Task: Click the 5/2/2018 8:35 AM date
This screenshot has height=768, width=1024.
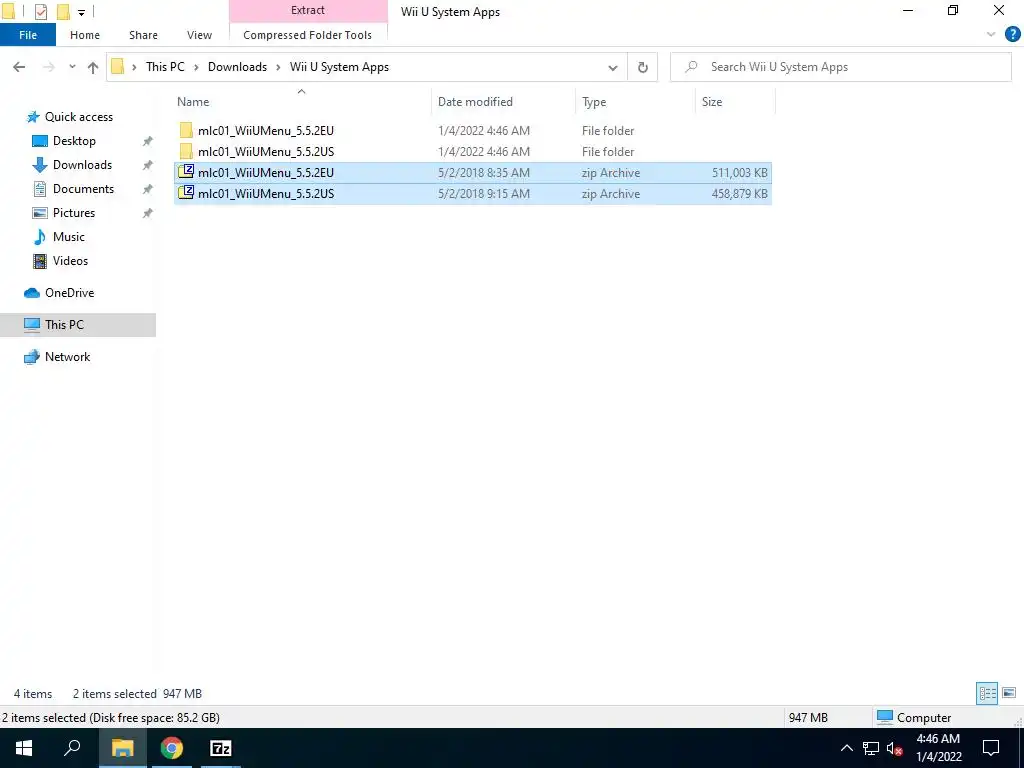Action: pos(484,173)
